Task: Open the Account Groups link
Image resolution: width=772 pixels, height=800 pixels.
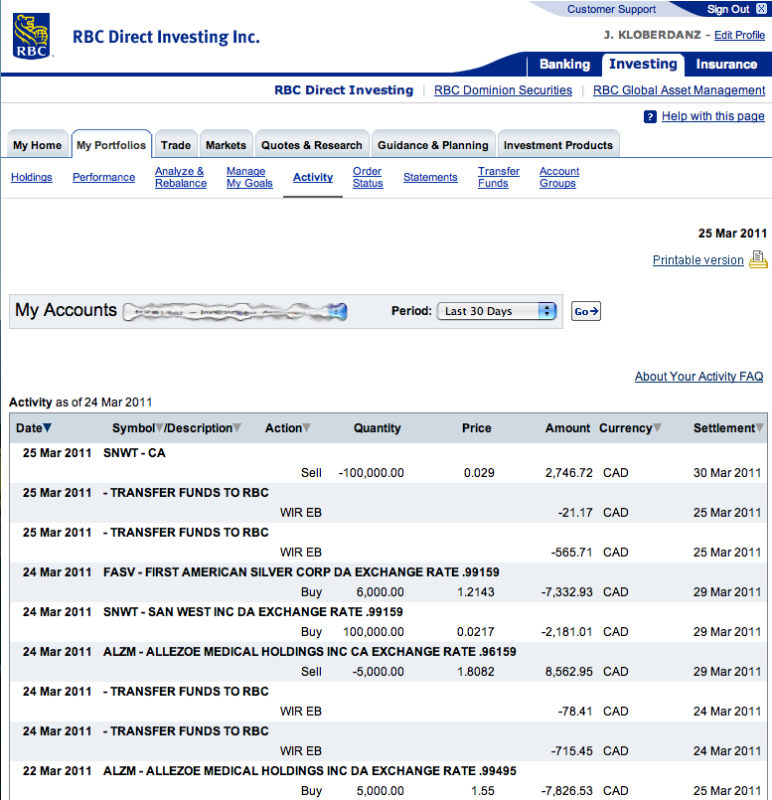Action: point(559,177)
